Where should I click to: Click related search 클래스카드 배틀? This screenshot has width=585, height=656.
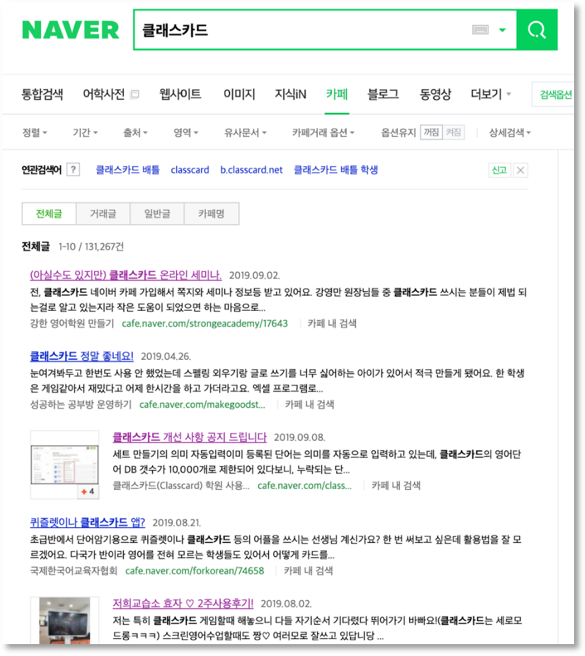click(128, 170)
